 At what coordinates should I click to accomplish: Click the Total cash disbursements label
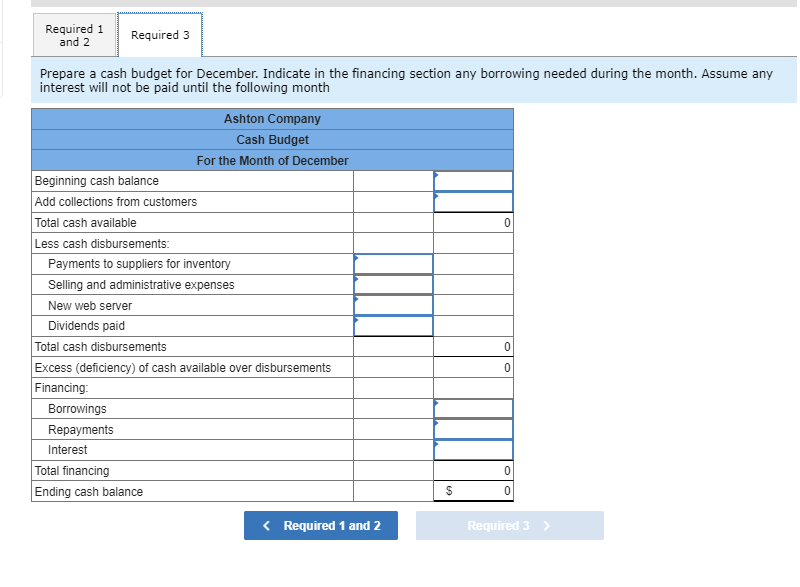[x=101, y=347]
